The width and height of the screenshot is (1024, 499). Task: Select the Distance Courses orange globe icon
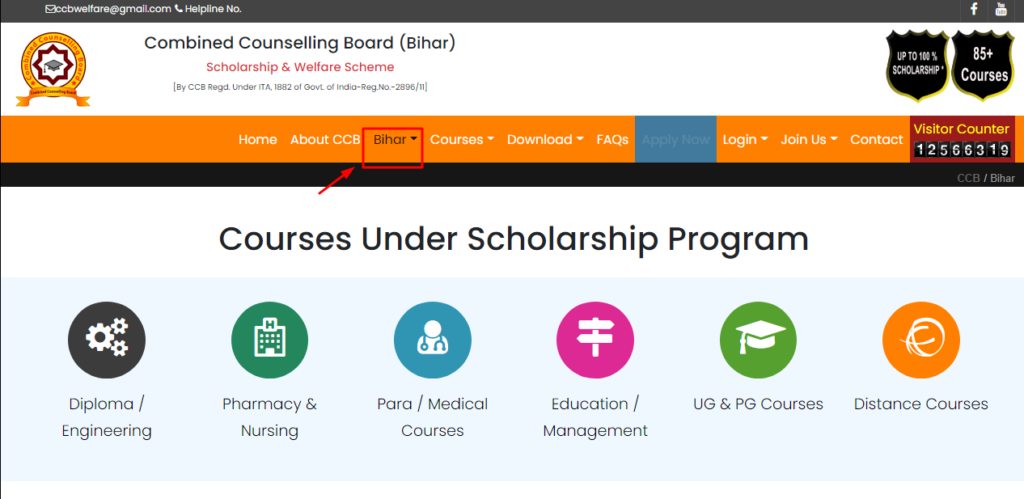(921, 340)
